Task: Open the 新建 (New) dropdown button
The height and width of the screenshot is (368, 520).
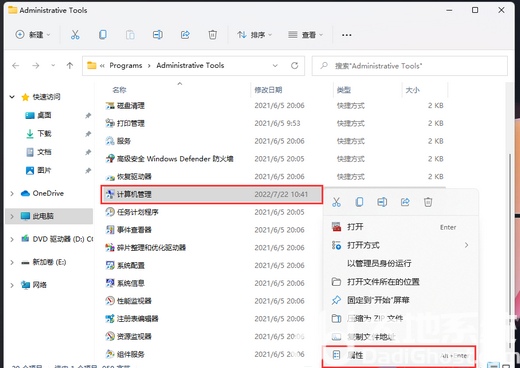Action: [33, 35]
